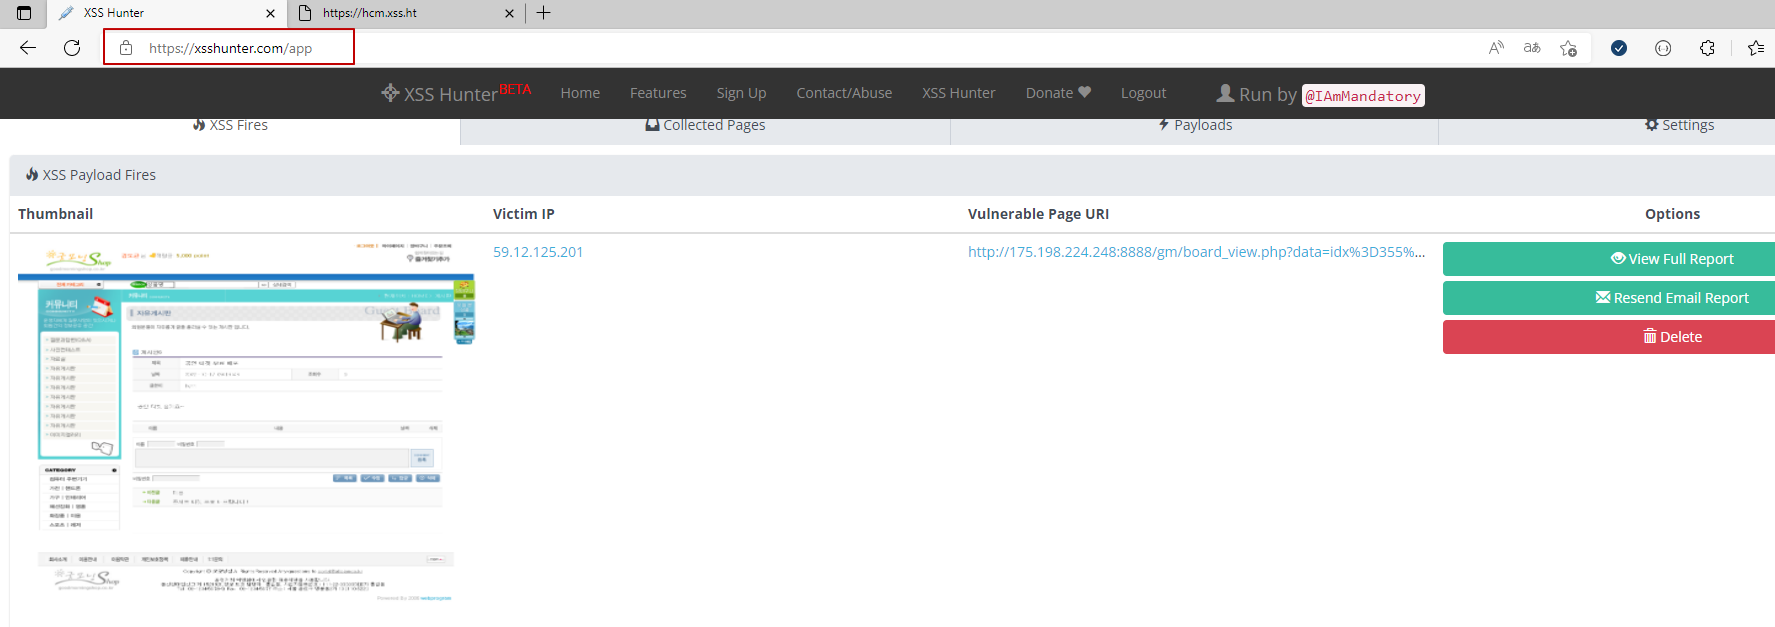Click the XSS Payload Fires heading
Screen dimensions: 1775x627
pyautogui.click(x=91, y=175)
